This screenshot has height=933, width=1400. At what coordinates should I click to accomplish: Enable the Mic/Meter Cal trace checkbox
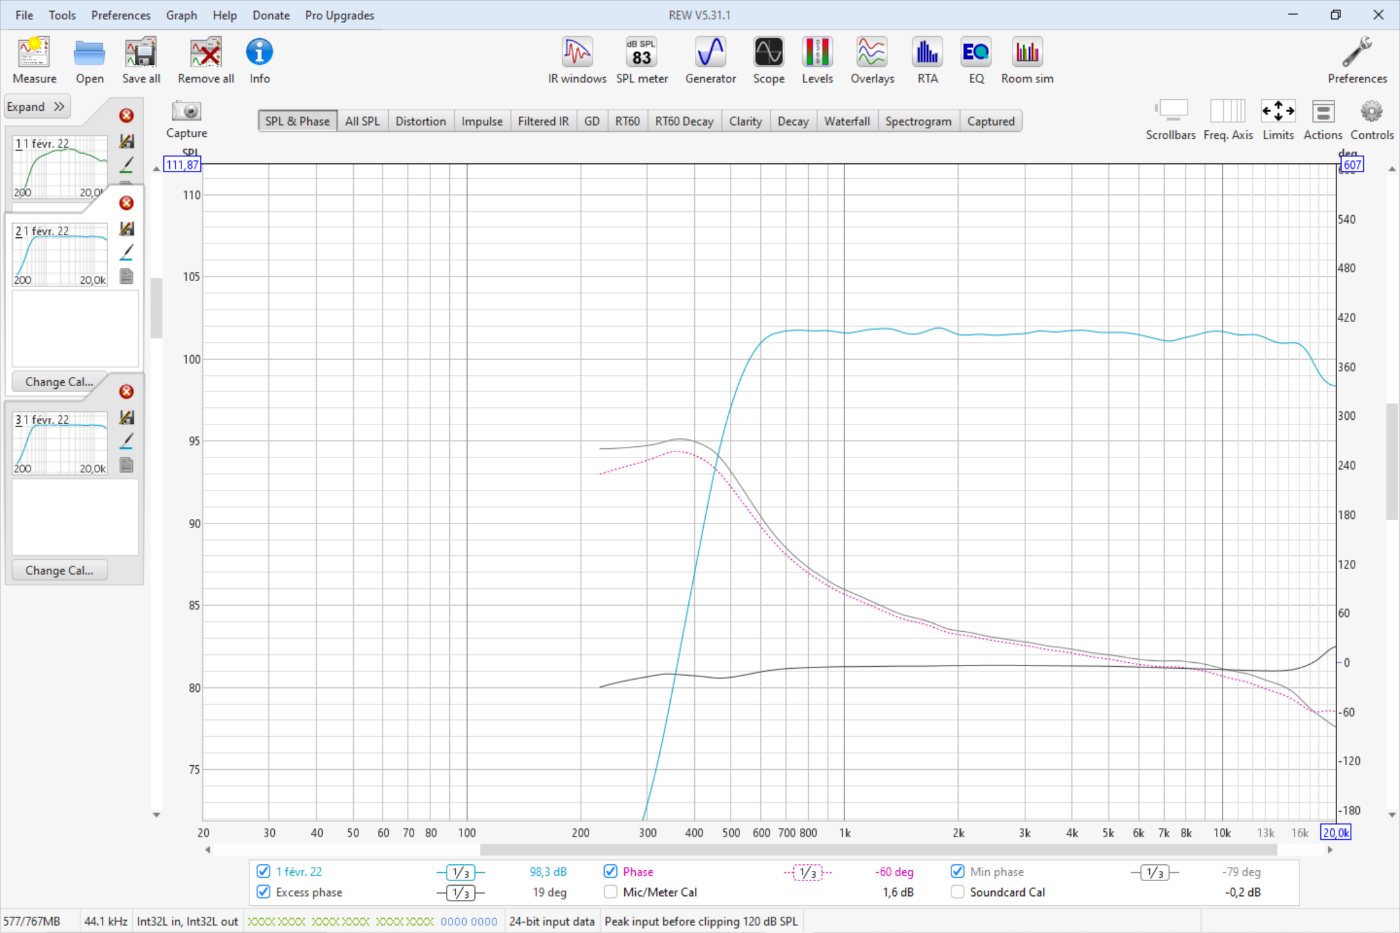(610, 892)
